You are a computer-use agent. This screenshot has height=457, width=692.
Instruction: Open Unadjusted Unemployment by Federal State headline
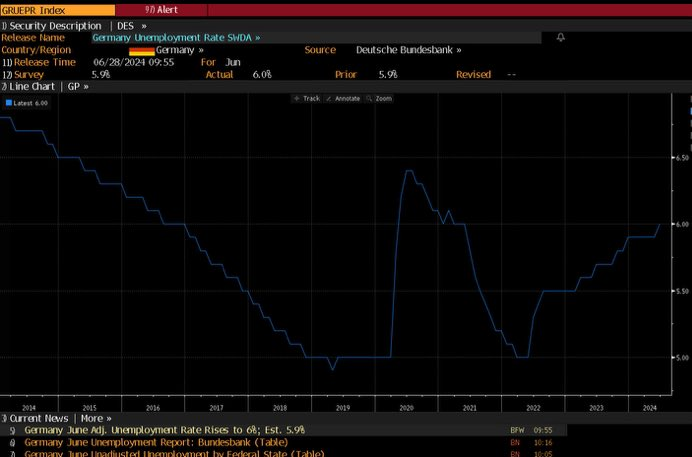(174, 453)
